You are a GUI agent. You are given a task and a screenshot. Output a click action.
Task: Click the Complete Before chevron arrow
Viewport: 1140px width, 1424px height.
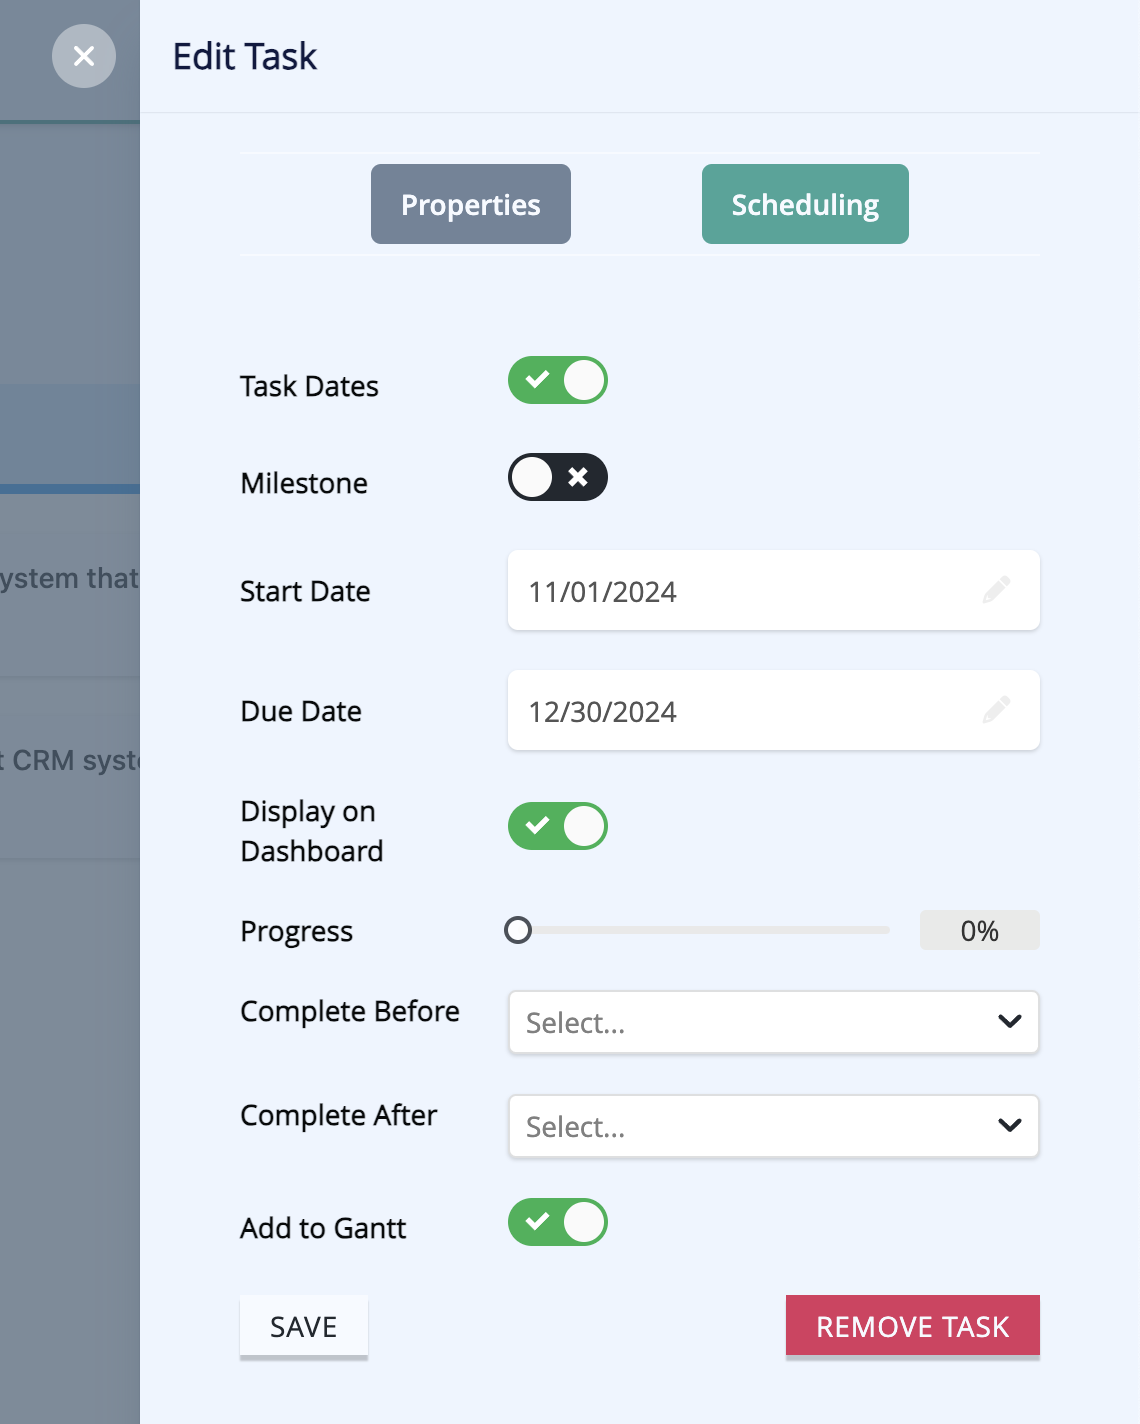pyautogui.click(x=1010, y=1021)
